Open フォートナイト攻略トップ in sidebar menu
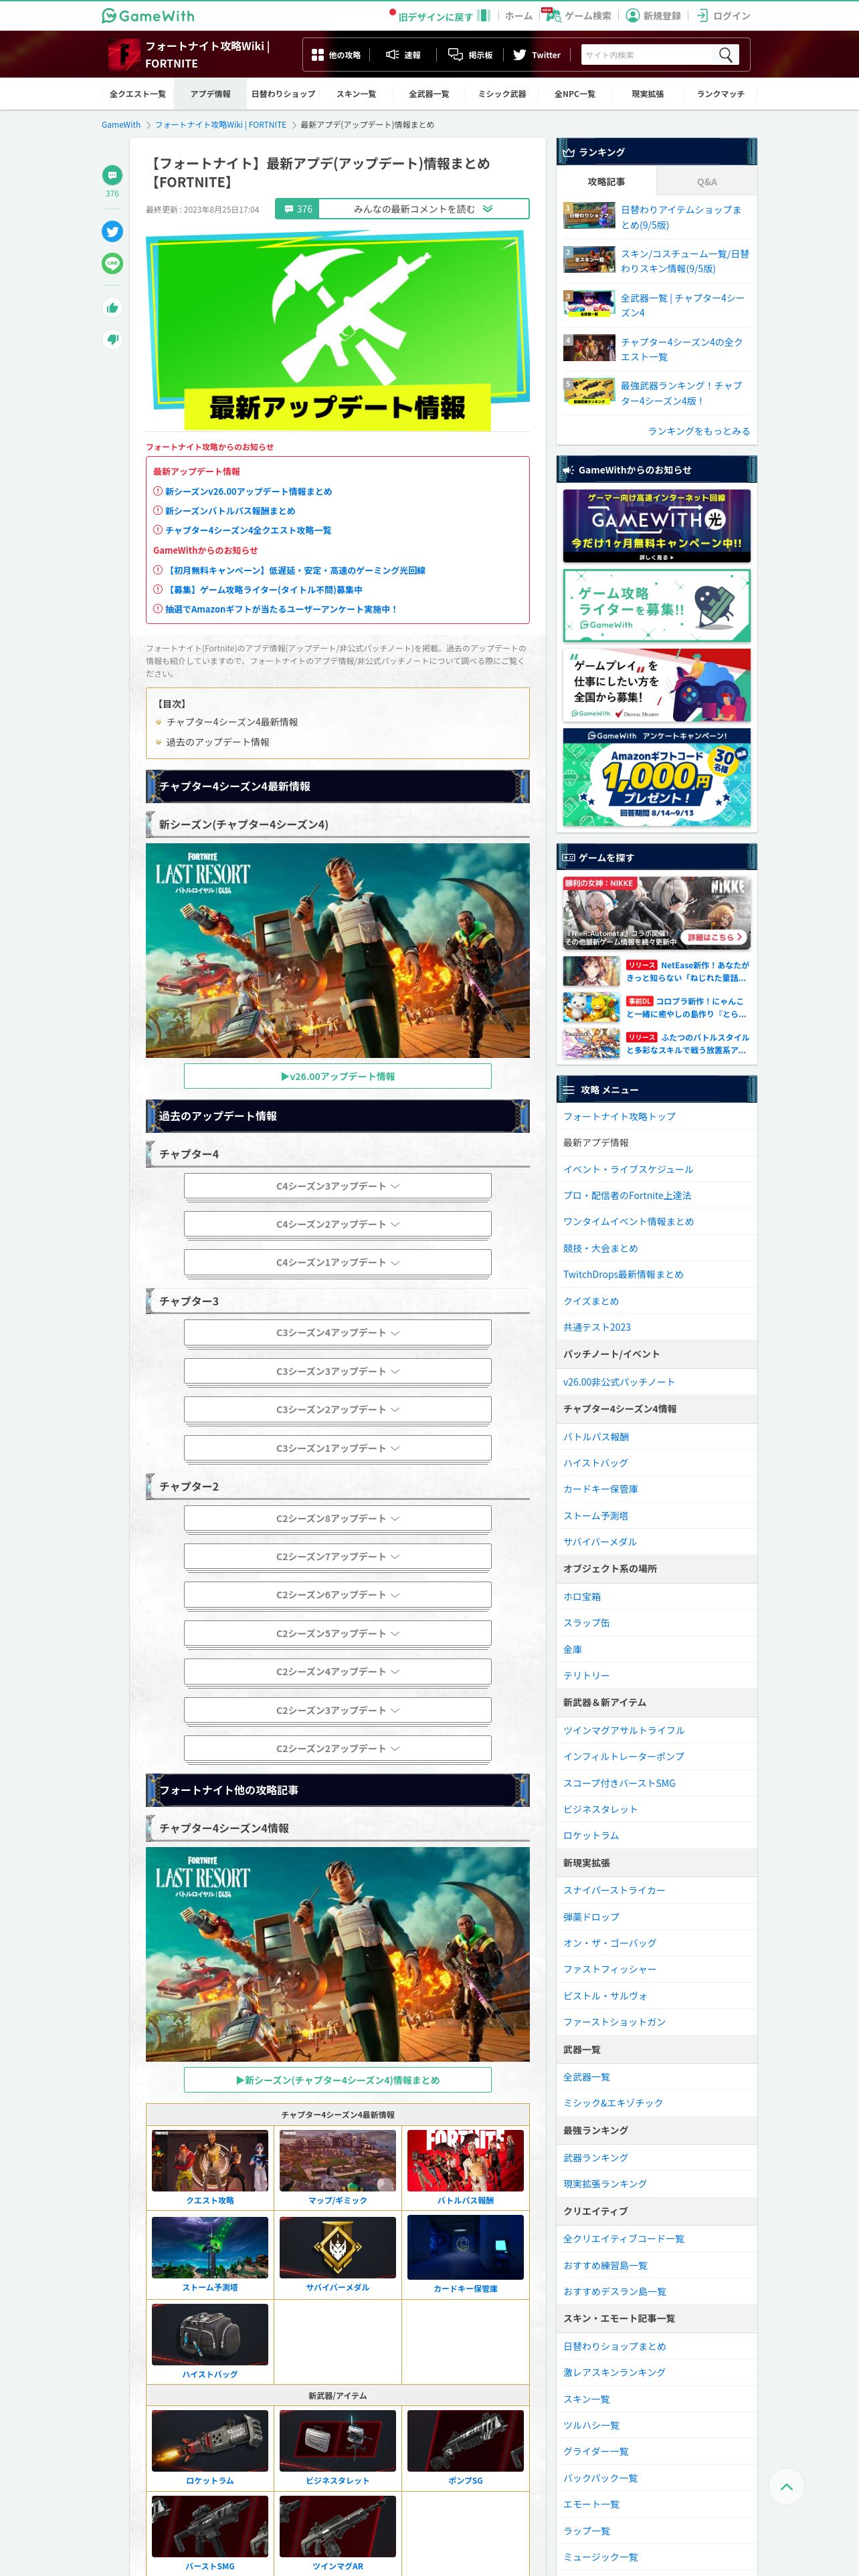Screen dimensions: 859x2576 (619, 1116)
